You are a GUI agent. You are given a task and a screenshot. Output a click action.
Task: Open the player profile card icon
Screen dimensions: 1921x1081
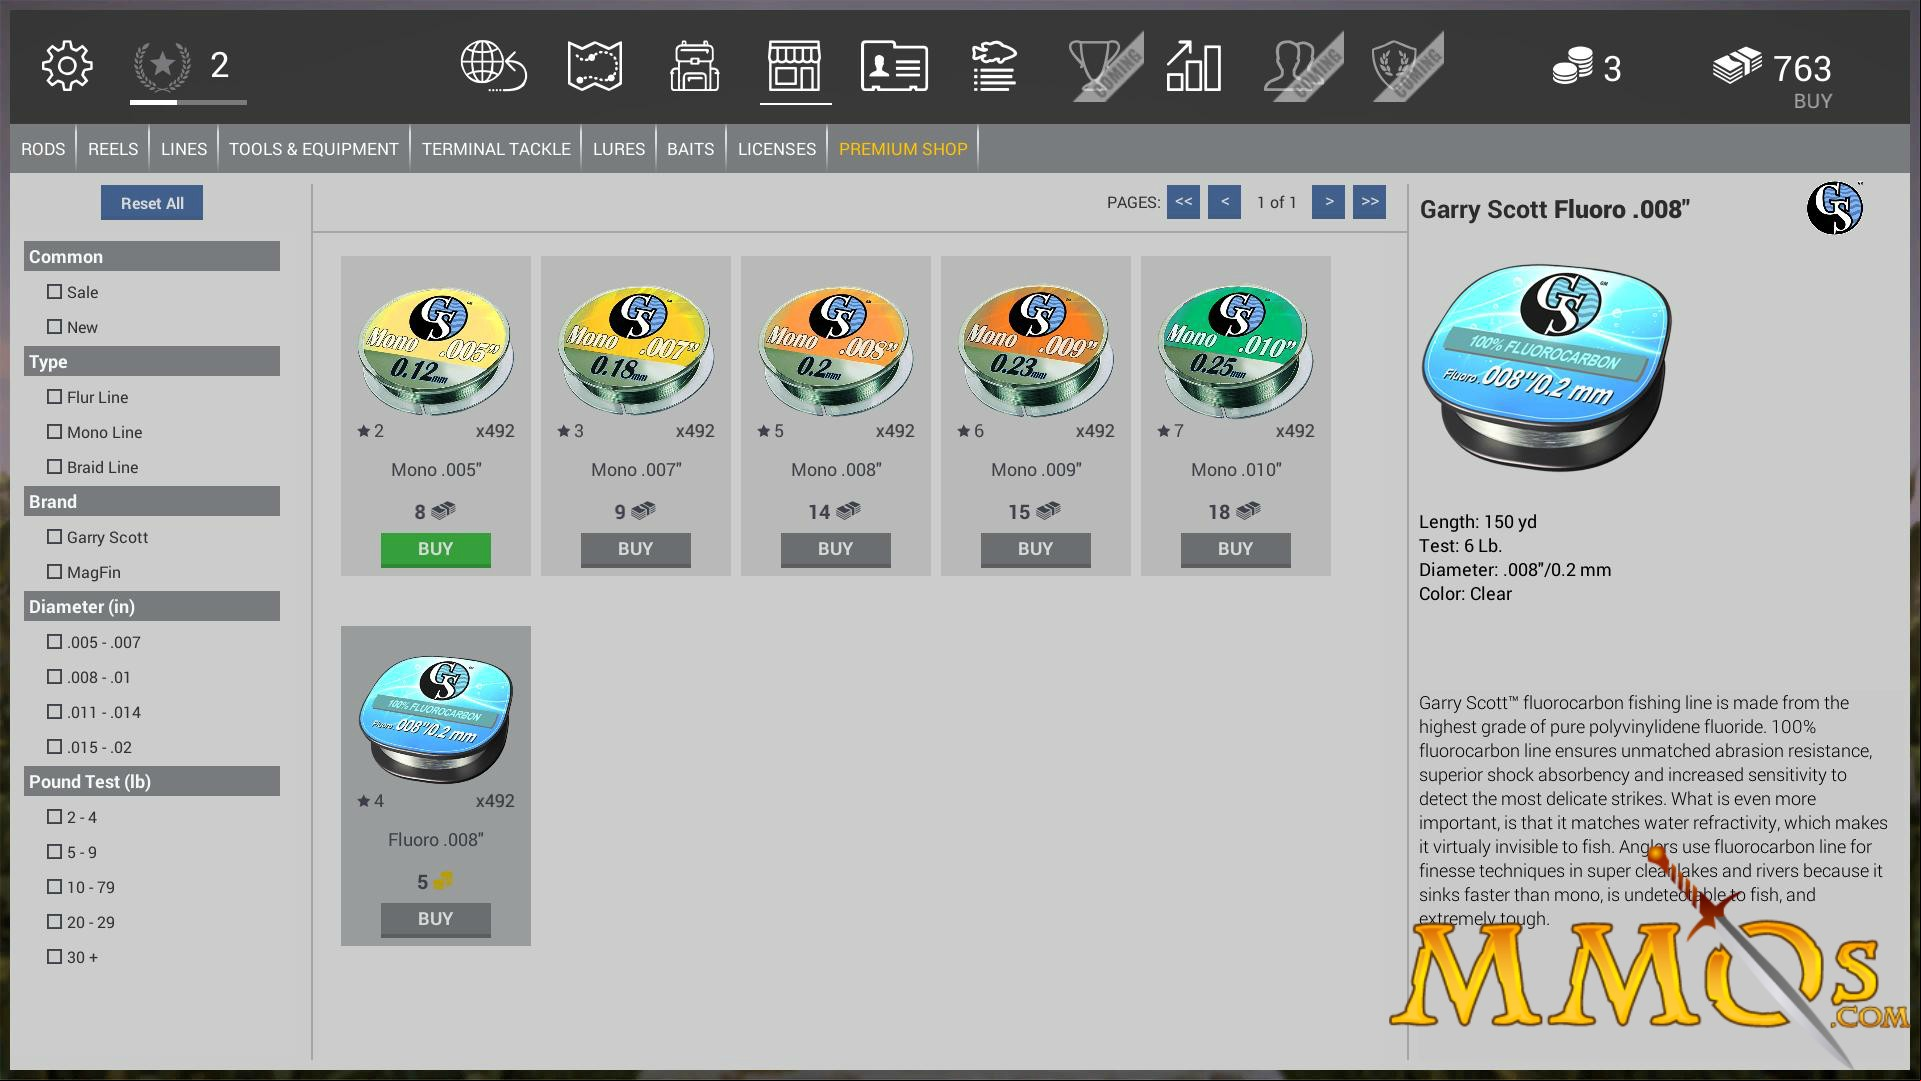pos(895,66)
